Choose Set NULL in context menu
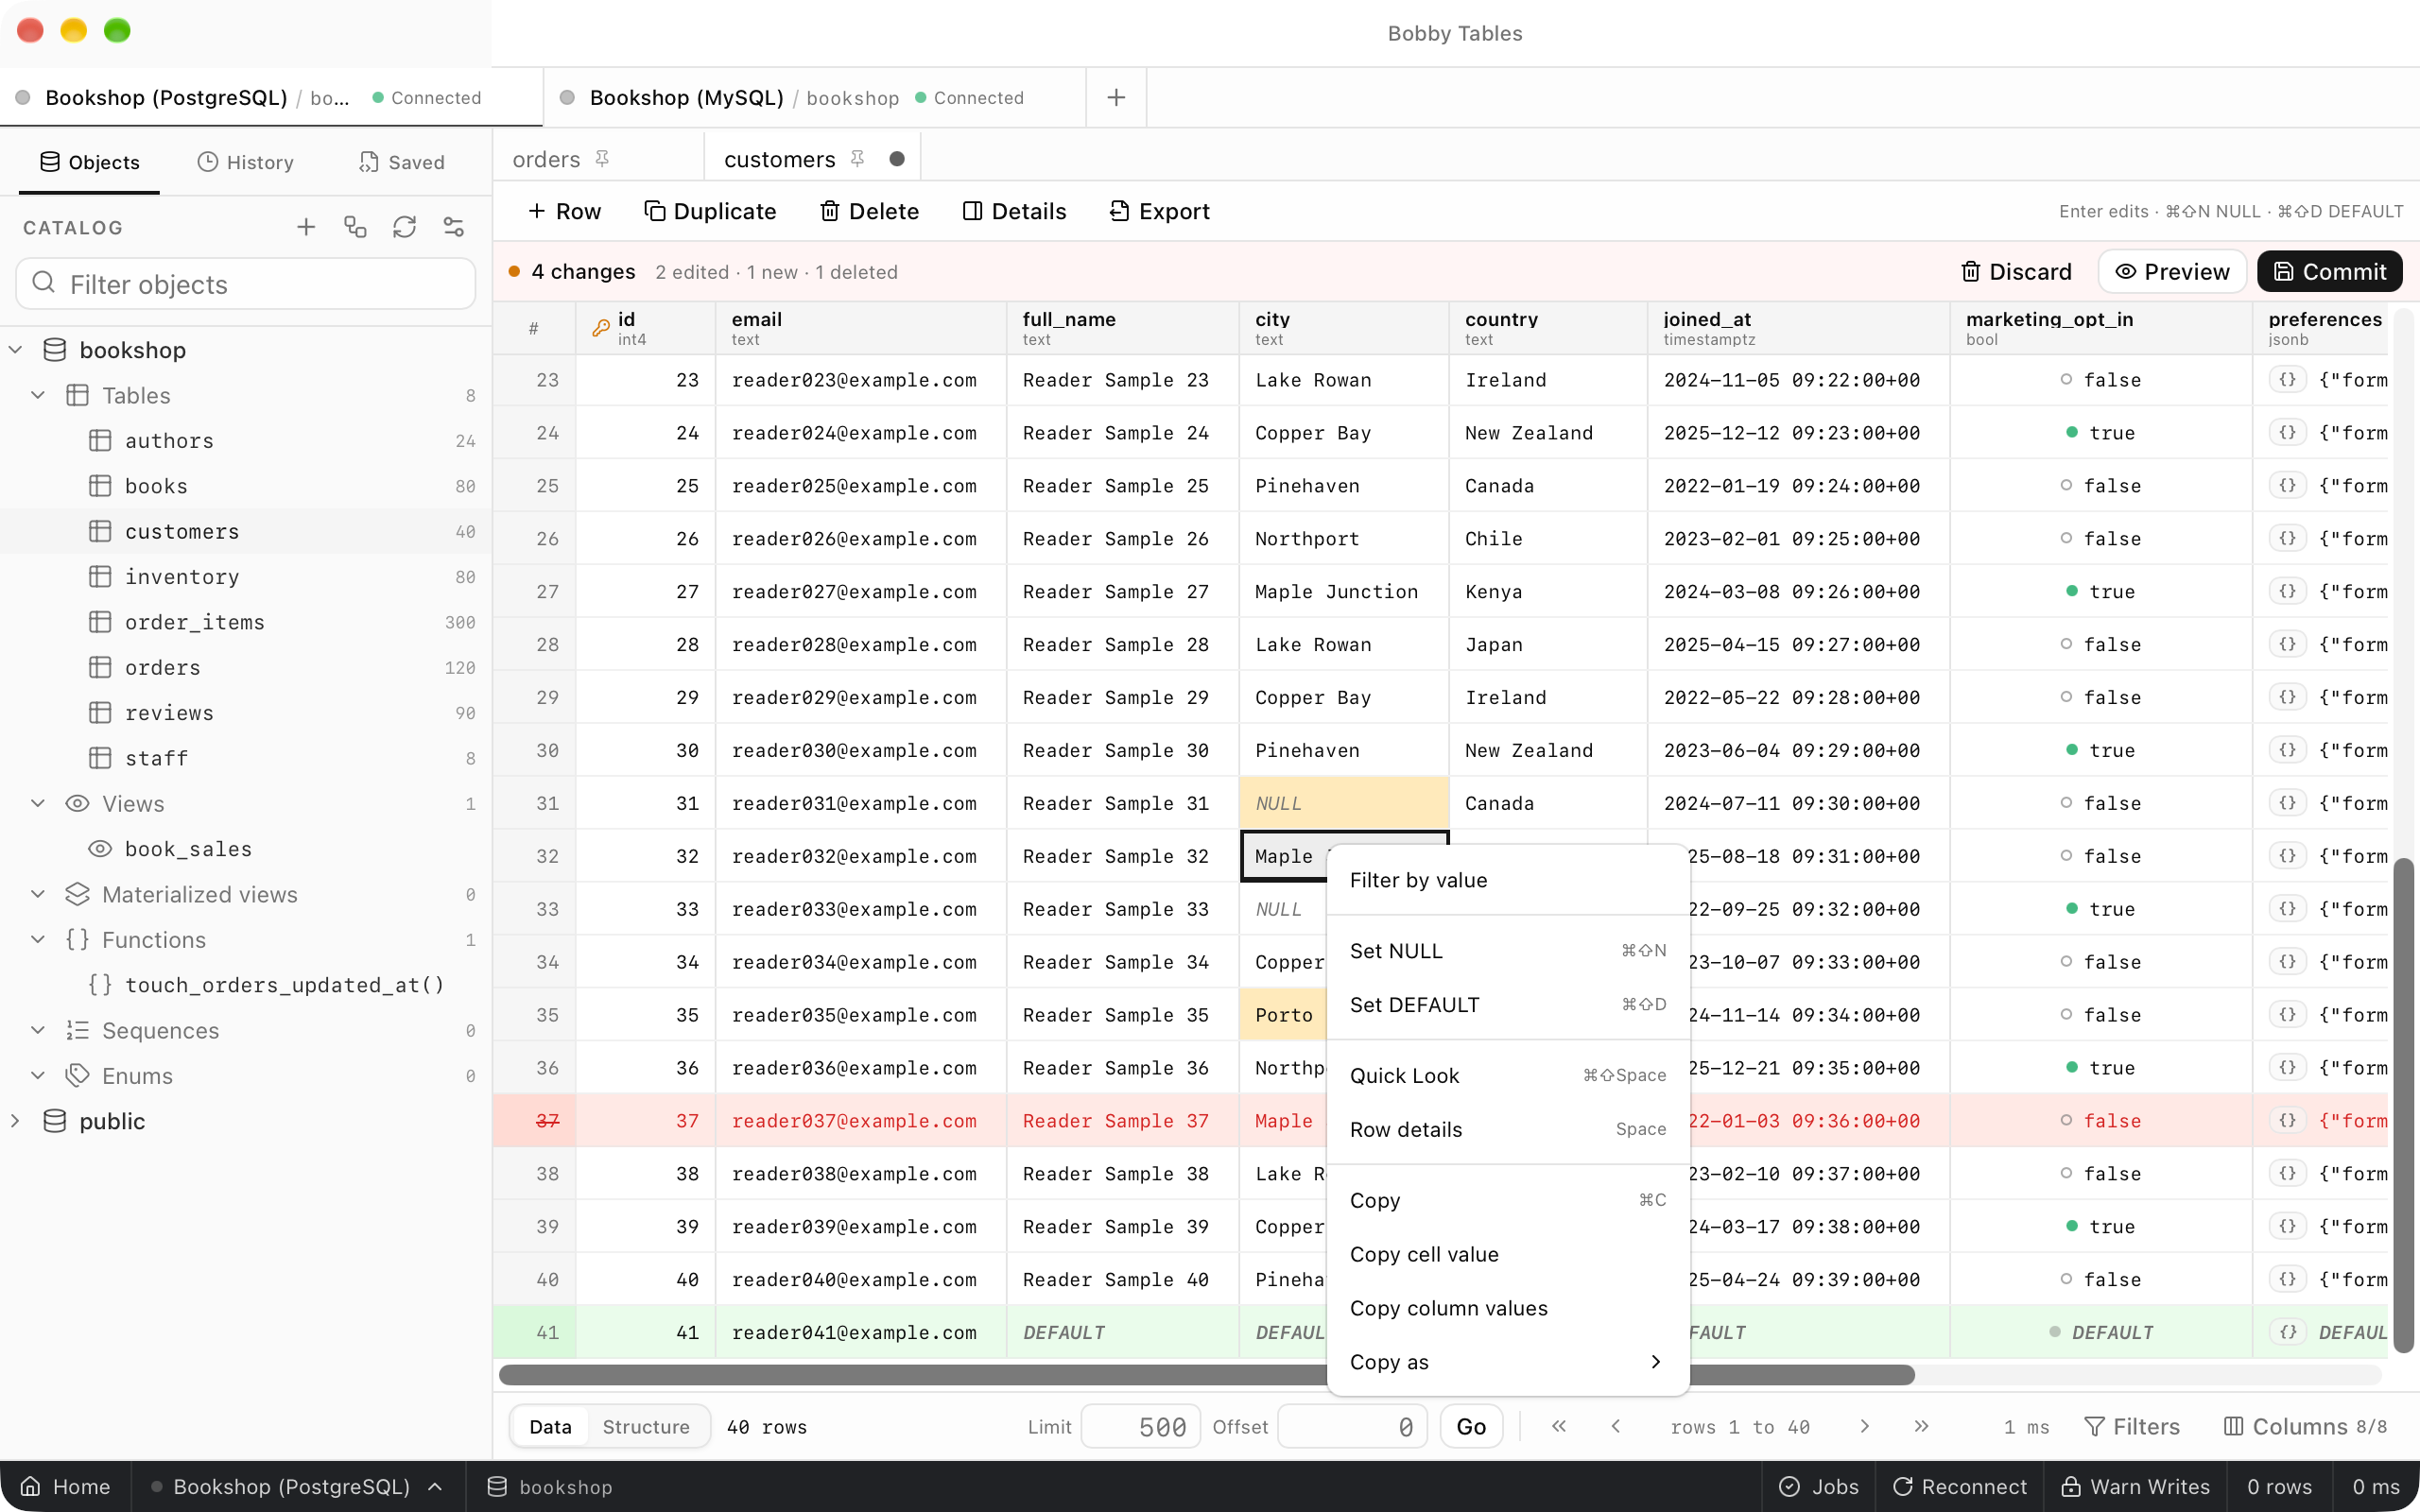This screenshot has height=1512, width=2420. [x=1508, y=951]
